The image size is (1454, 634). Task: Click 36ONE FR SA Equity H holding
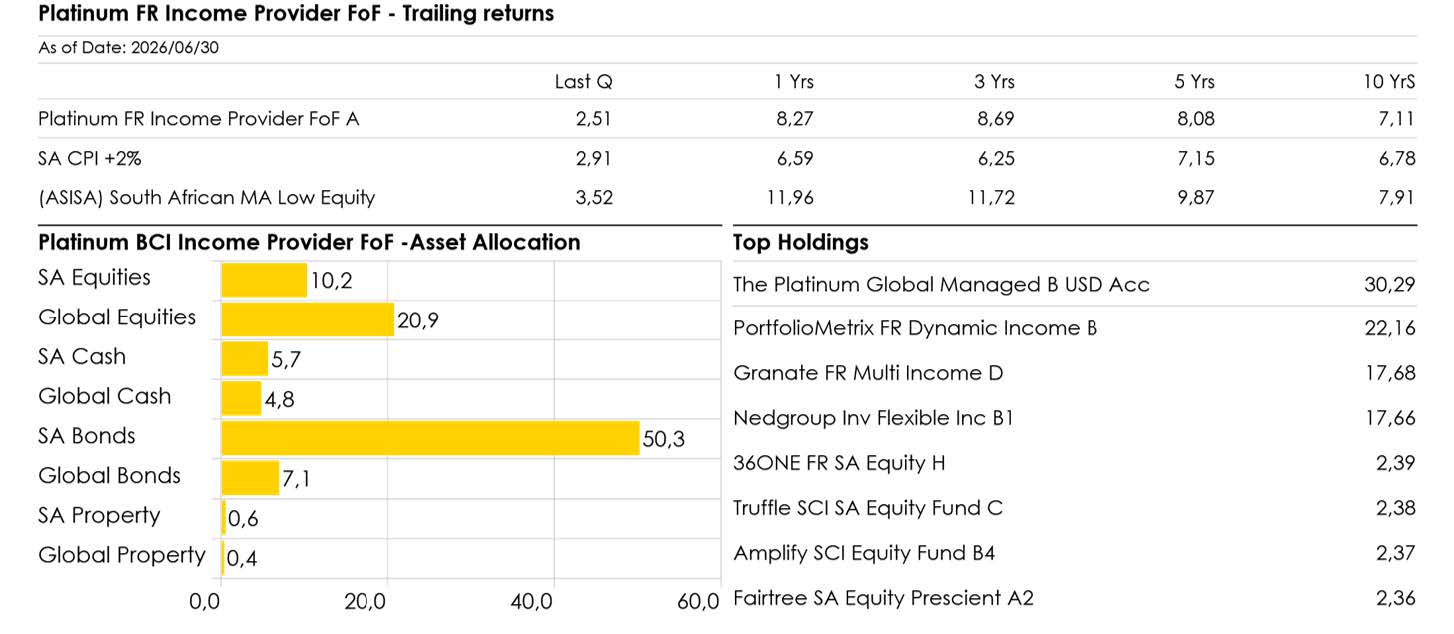(x=839, y=463)
